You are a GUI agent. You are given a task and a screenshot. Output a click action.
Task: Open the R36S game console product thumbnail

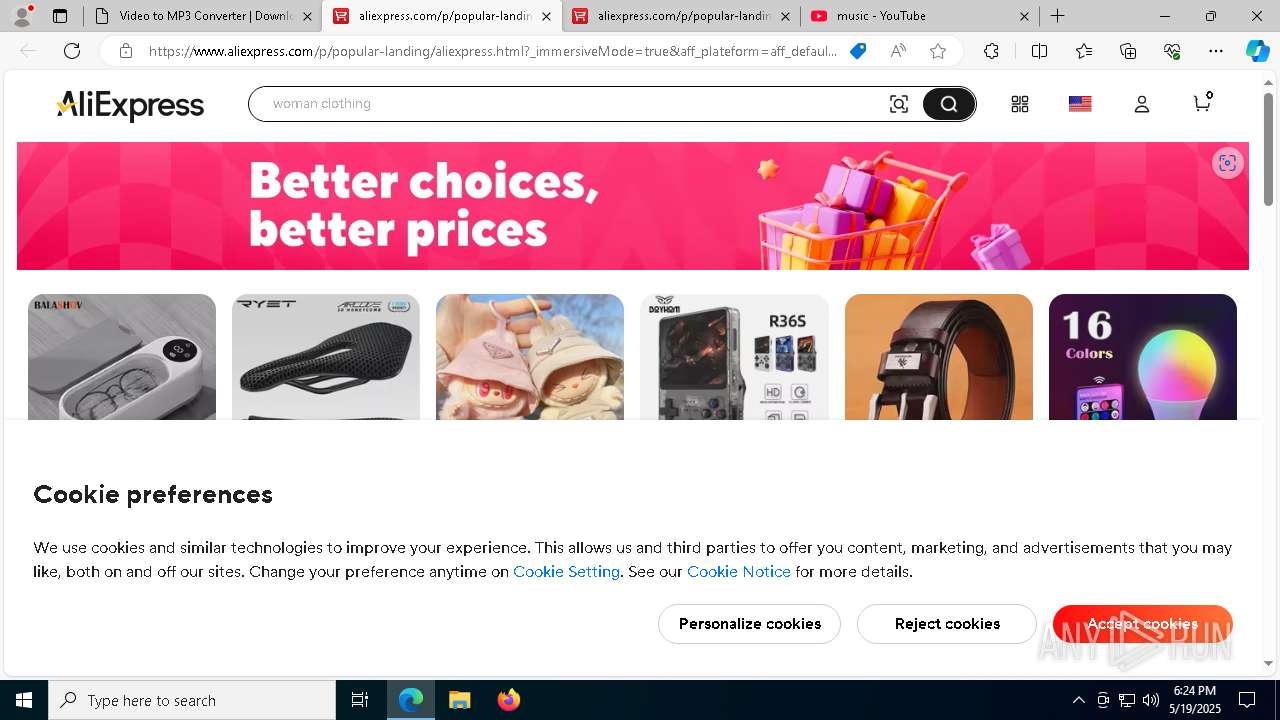(734, 357)
